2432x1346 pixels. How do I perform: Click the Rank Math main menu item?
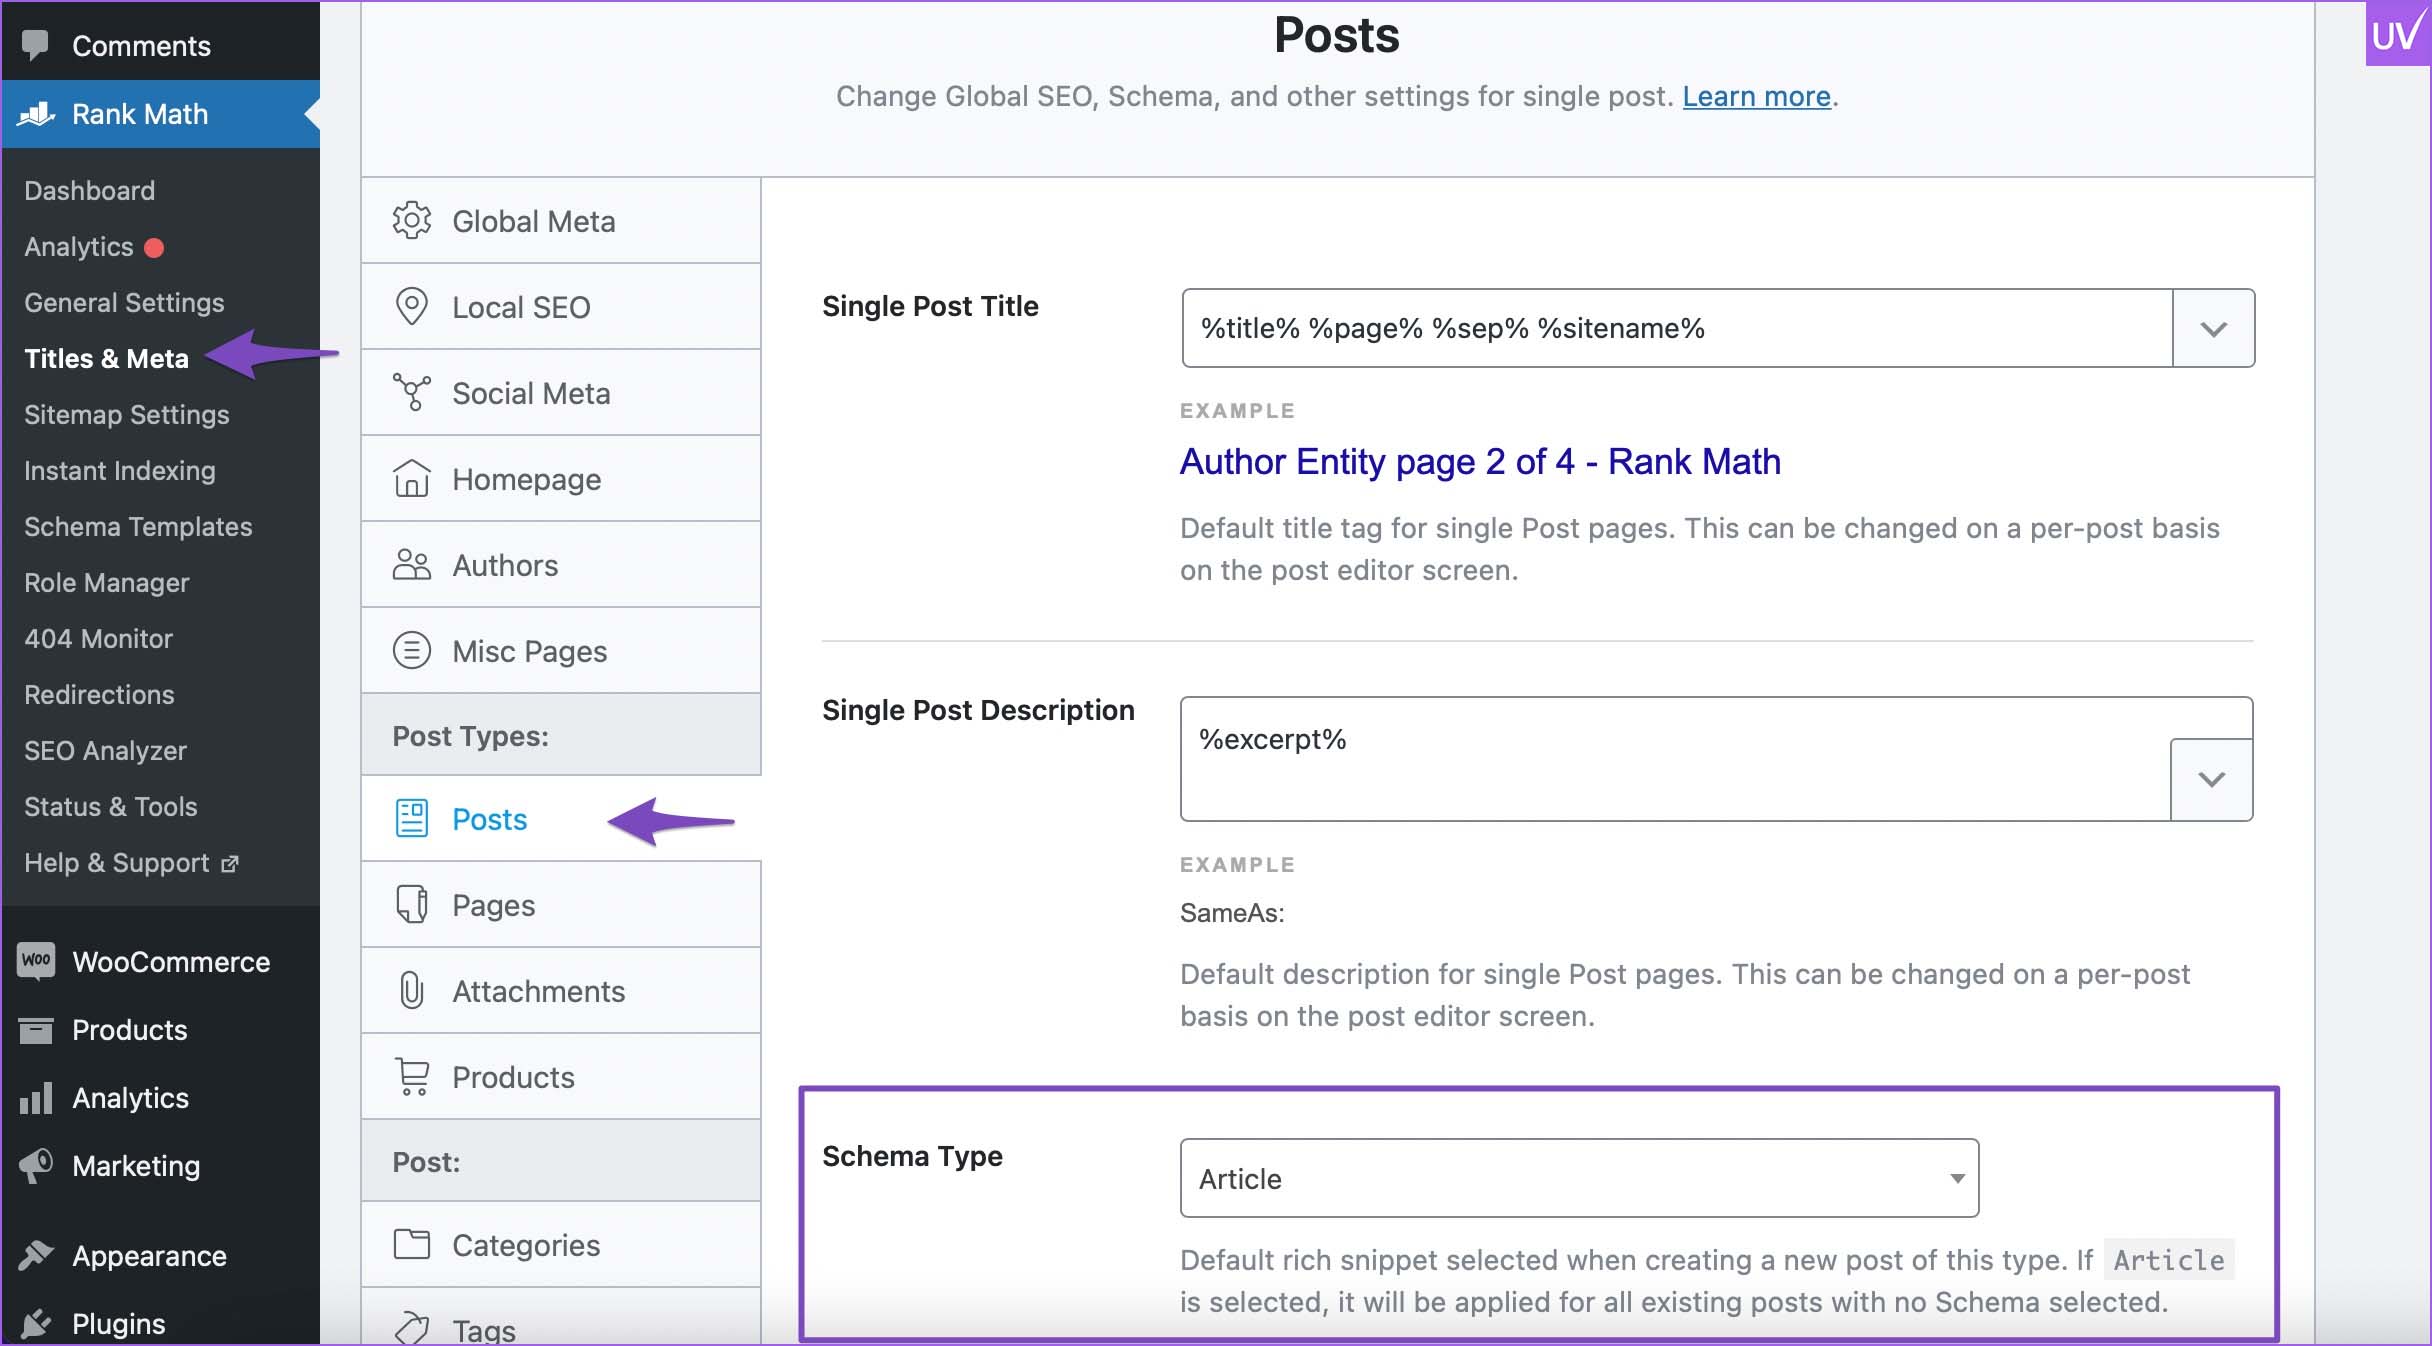click(x=160, y=114)
